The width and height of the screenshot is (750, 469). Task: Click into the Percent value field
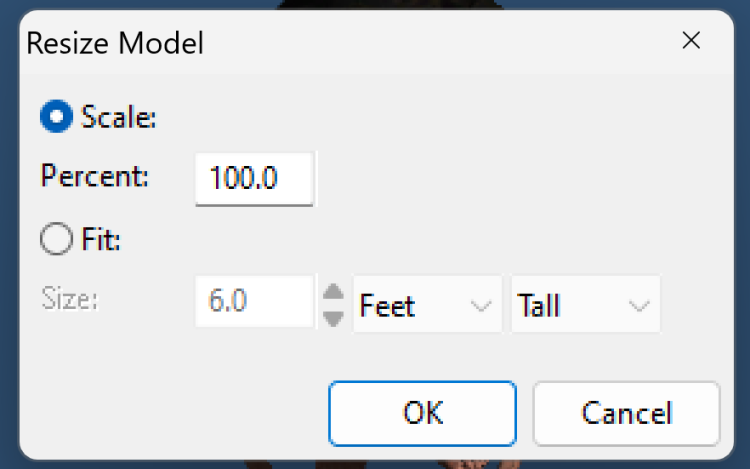coord(254,178)
